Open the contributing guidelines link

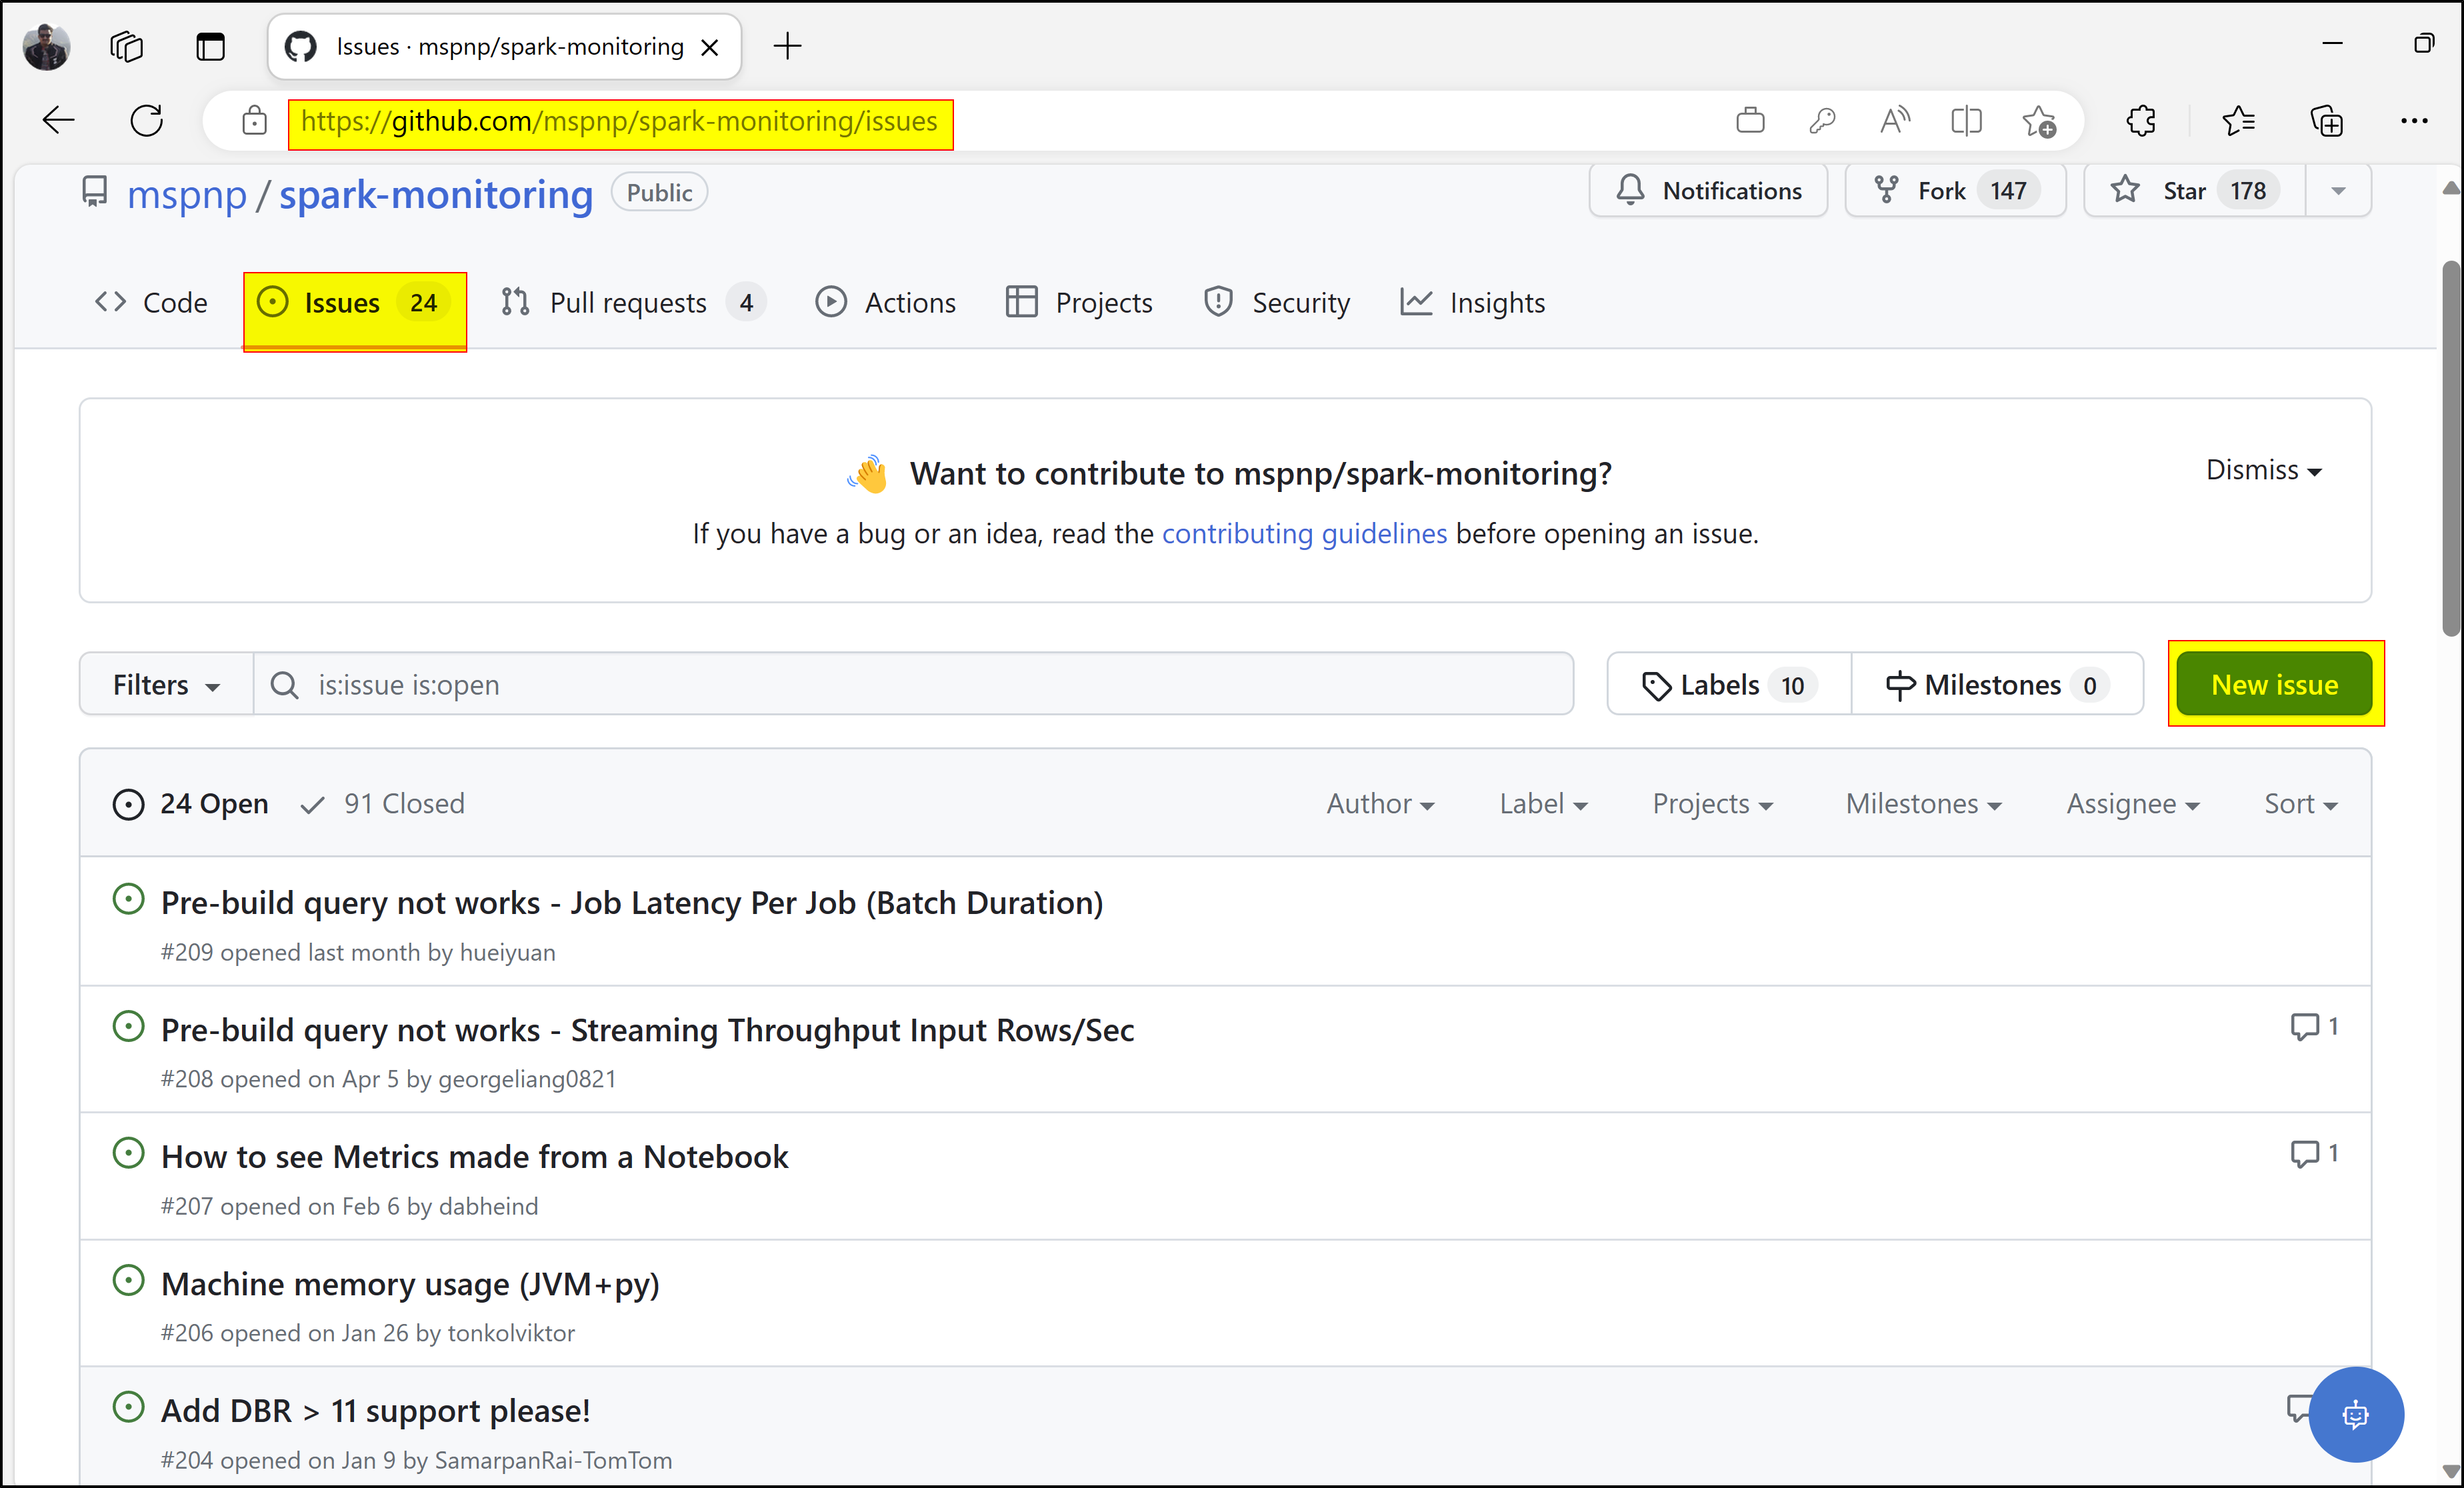pyautogui.click(x=1304, y=533)
